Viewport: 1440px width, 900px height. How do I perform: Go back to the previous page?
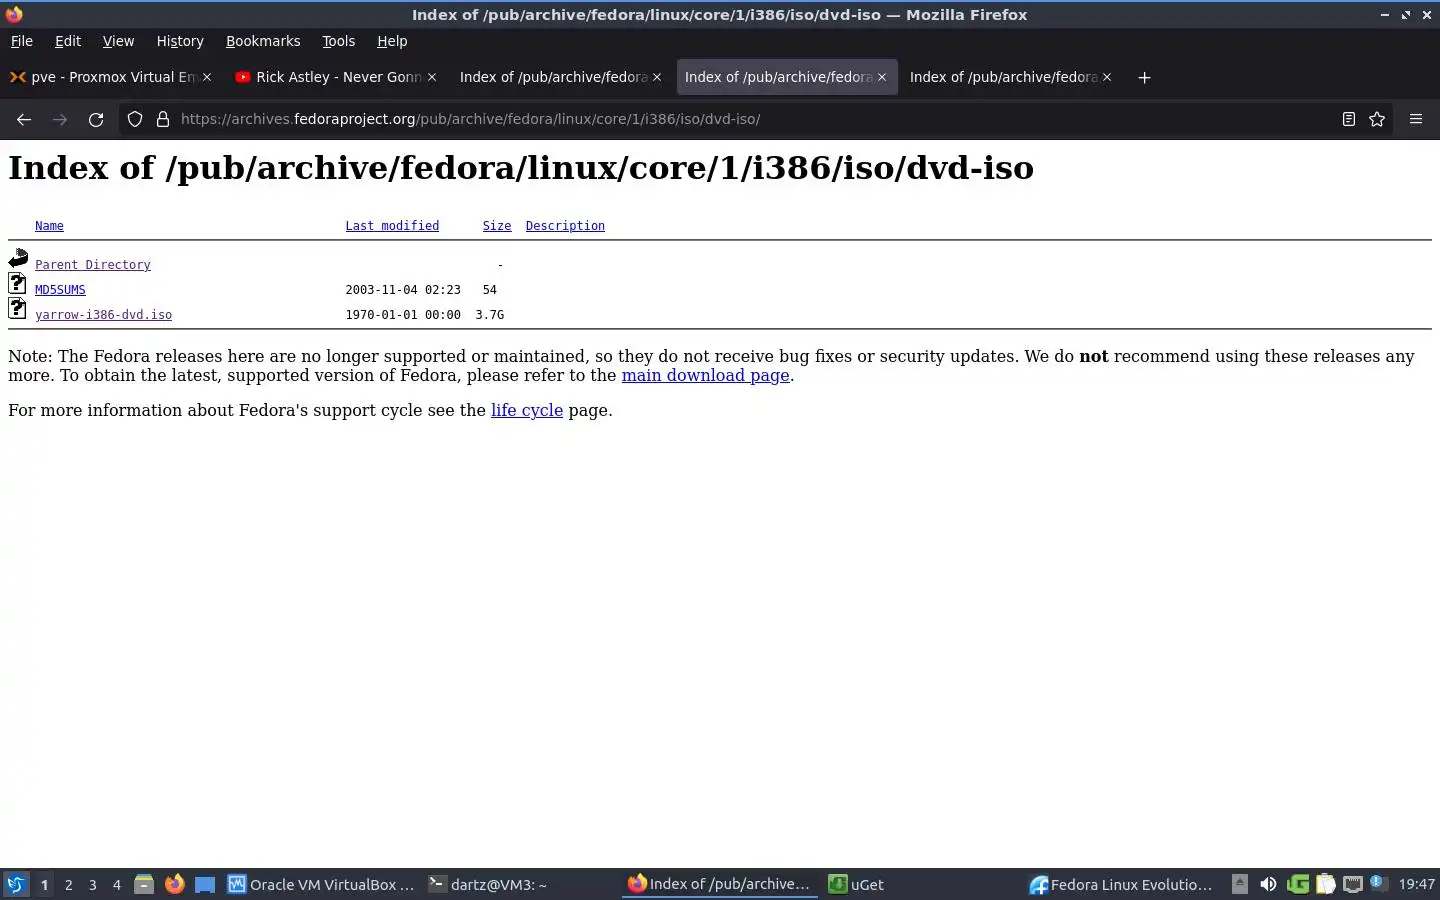(24, 119)
